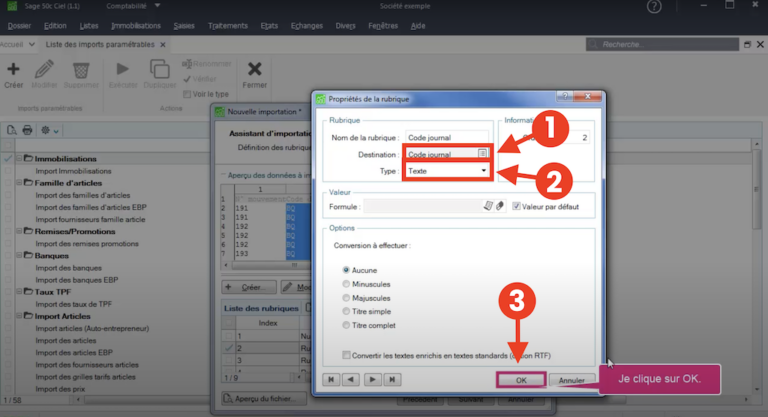Click the help button in the dialog title bar
The height and width of the screenshot is (417, 768).
565,97
